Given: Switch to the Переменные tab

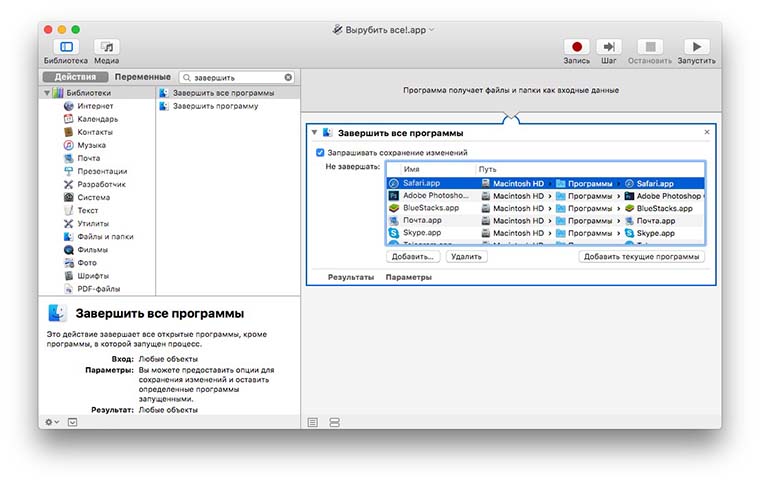Looking at the screenshot, I should pos(142,77).
